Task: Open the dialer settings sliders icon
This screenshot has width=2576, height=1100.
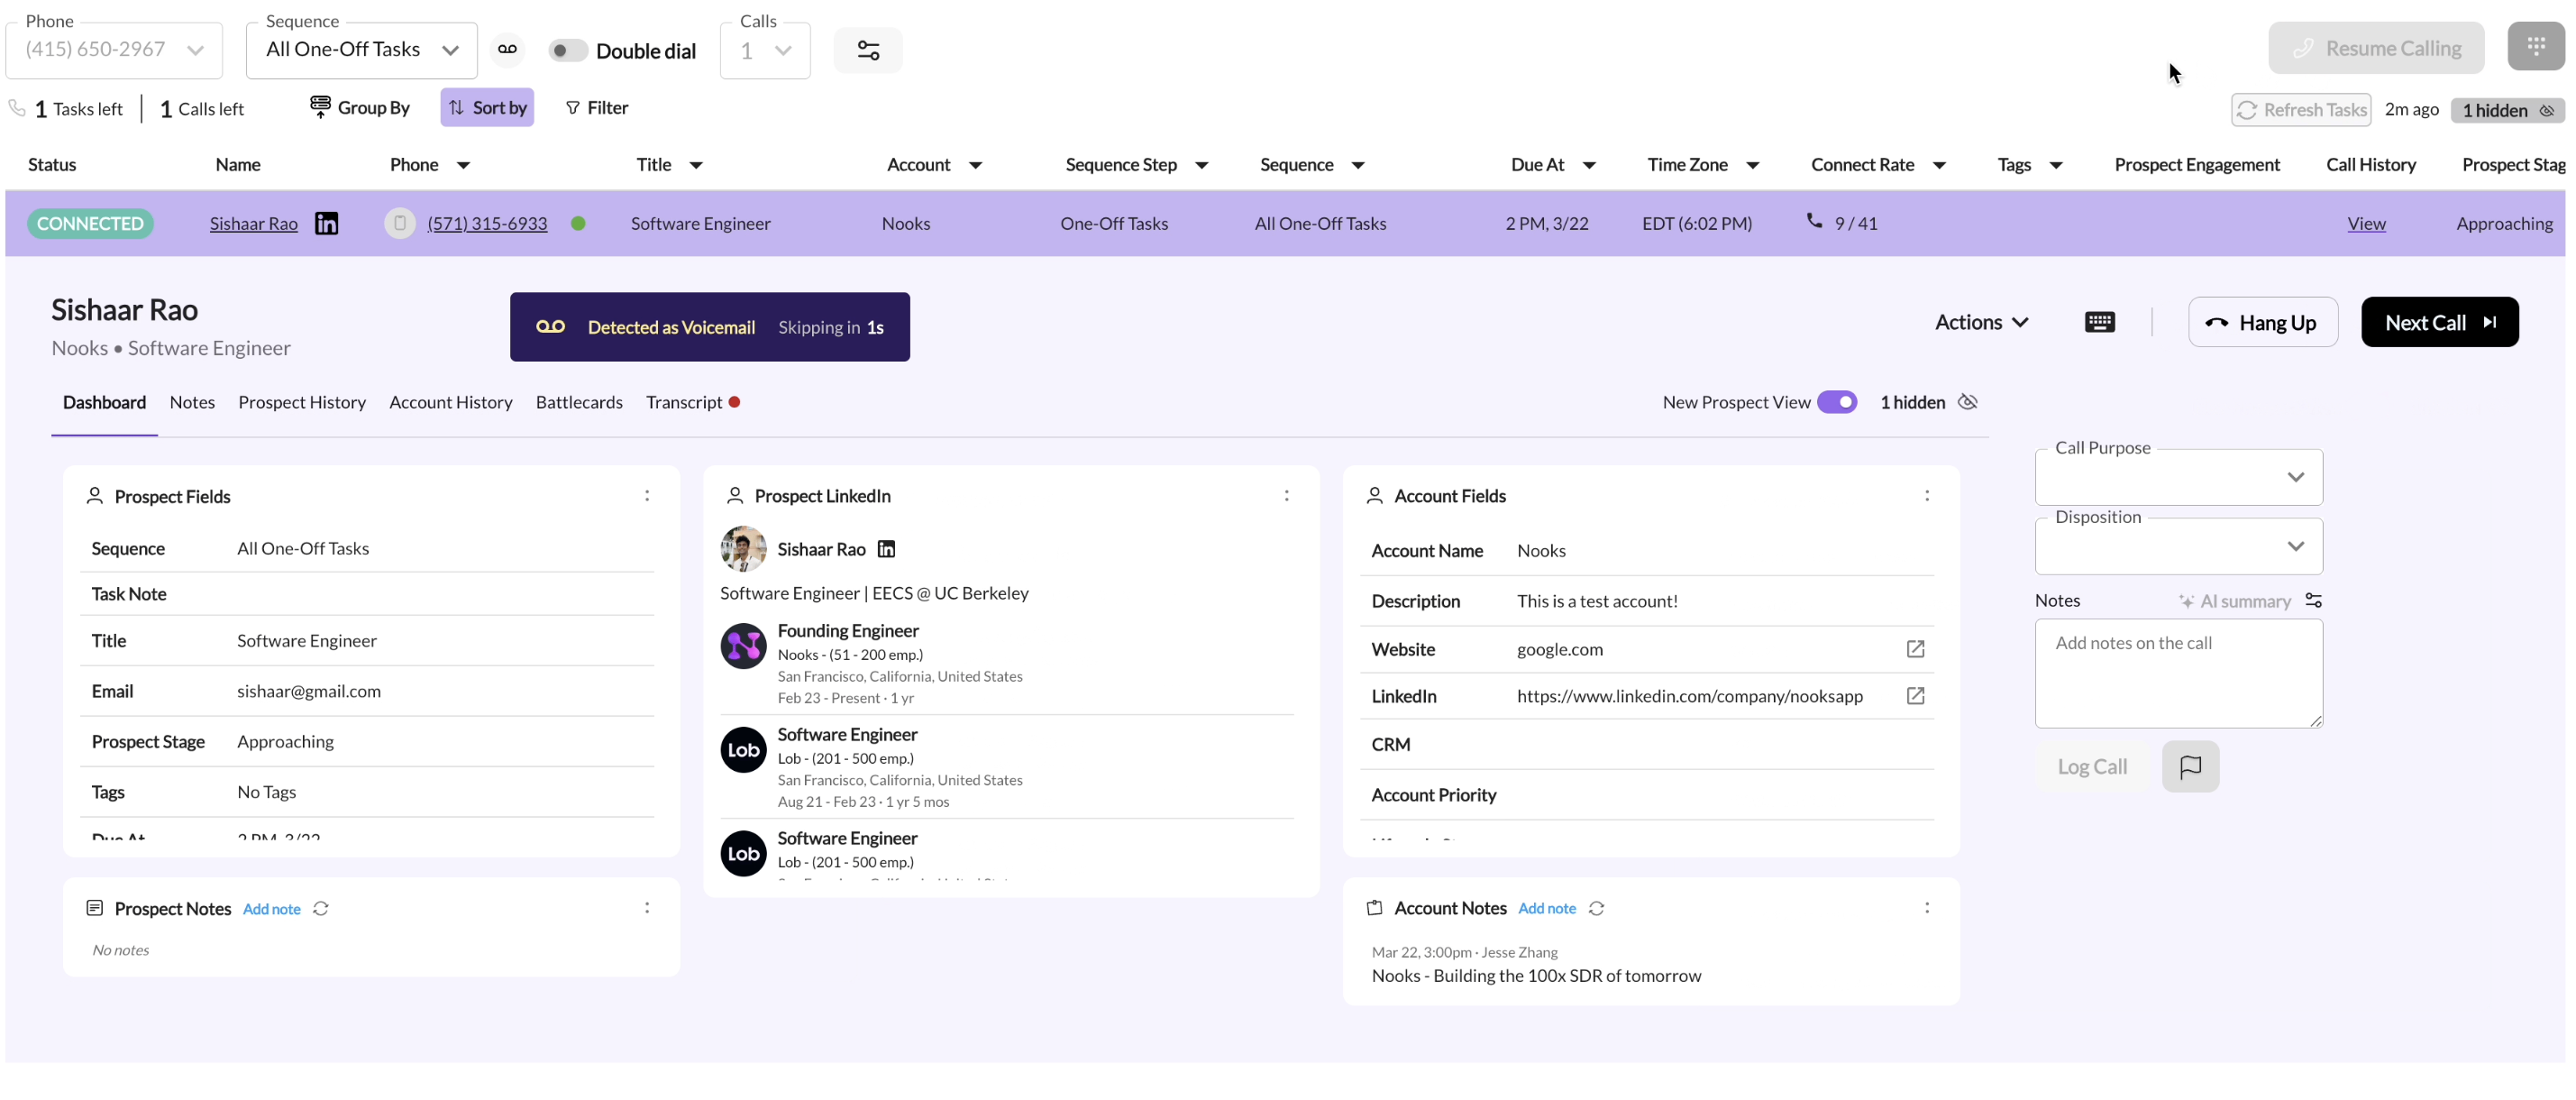Action: (868, 50)
